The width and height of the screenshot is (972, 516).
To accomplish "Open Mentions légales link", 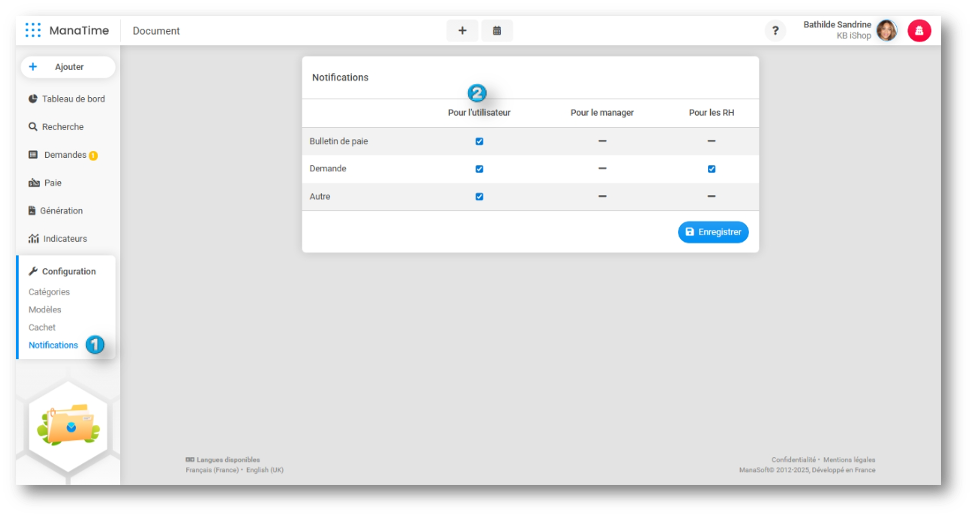I will click(849, 460).
